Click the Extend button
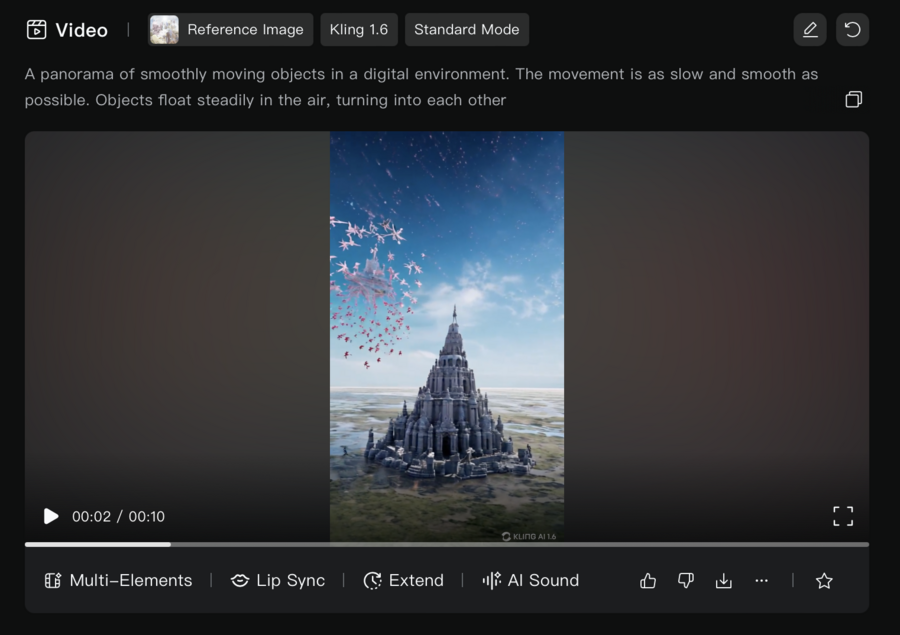The height and width of the screenshot is (635, 900). [404, 580]
